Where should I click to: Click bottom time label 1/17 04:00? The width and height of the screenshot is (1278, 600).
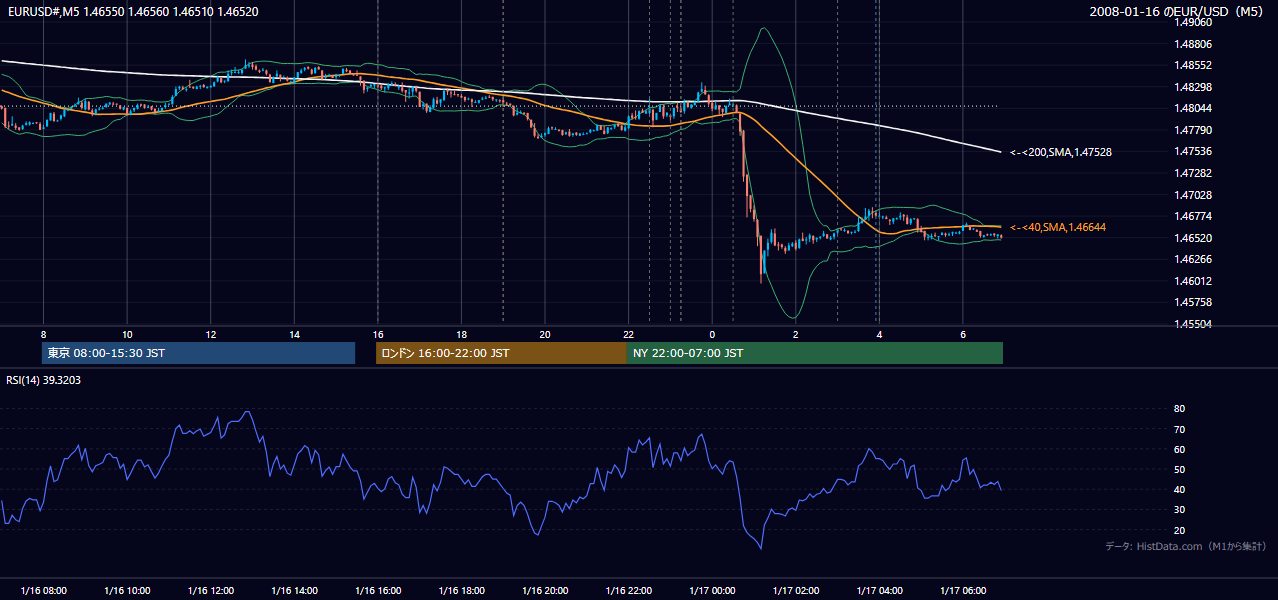tap(879, 591)
